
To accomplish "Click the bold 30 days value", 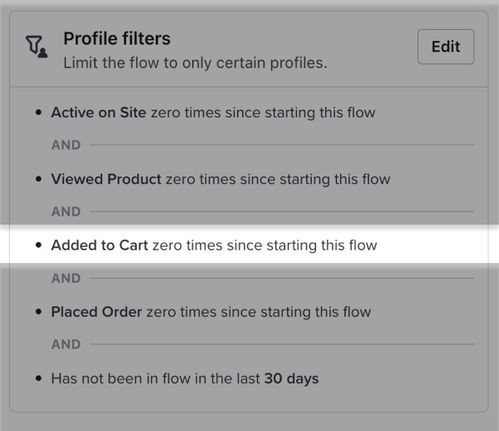I will [x=291, y=379].
